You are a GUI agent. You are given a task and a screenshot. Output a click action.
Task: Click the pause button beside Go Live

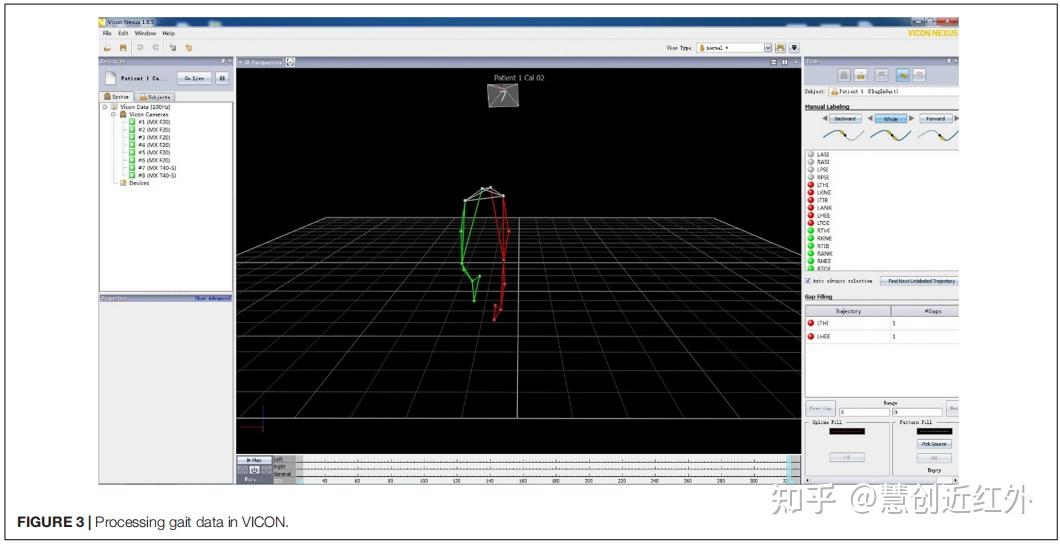[x=221, y=78]
